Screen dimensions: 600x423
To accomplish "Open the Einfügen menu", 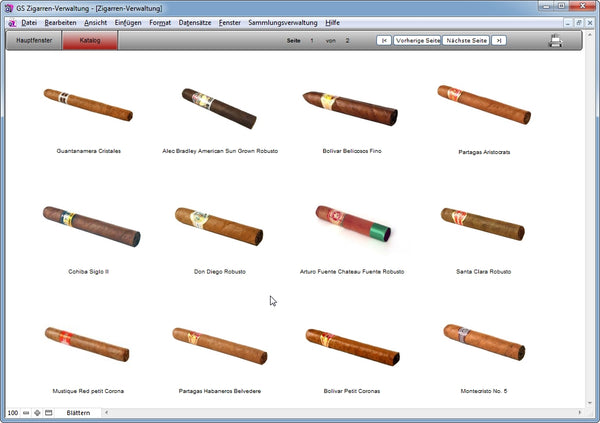I will [x=128, y=23].
